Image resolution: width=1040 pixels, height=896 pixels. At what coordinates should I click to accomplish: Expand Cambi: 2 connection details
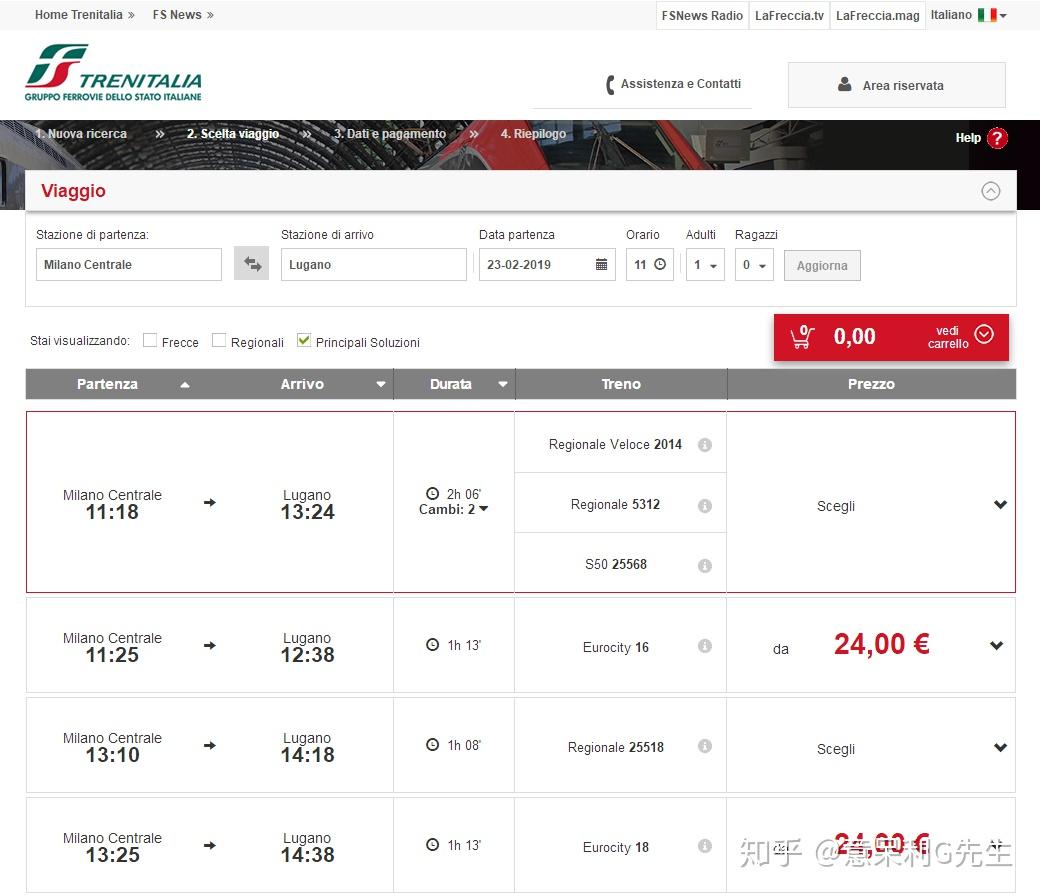tap(454, 509)
